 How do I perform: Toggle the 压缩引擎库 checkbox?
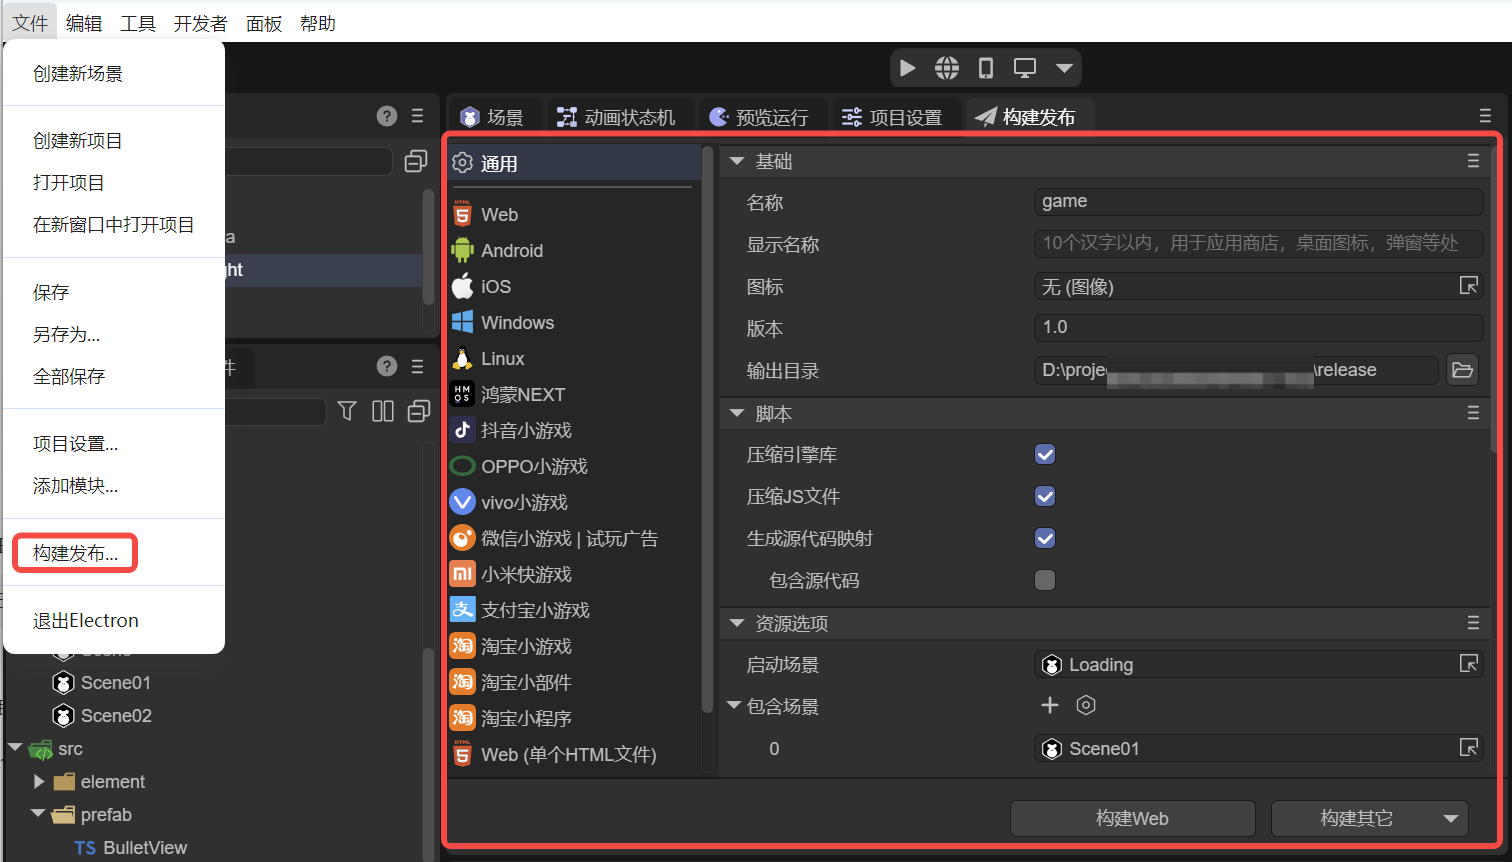click(x=1045, y=455)
